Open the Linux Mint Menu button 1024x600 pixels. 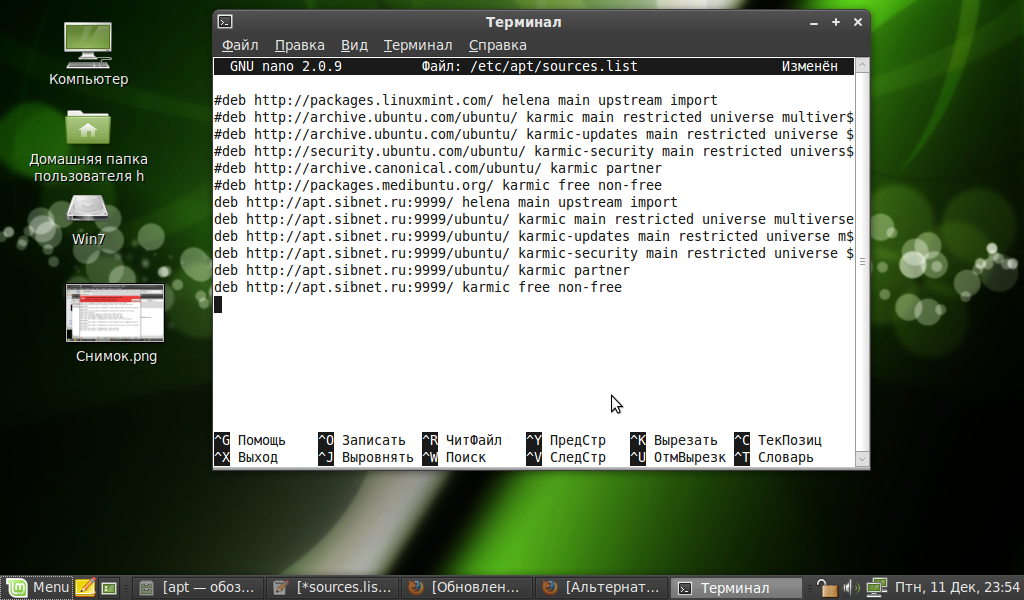(x=36, y=588)
